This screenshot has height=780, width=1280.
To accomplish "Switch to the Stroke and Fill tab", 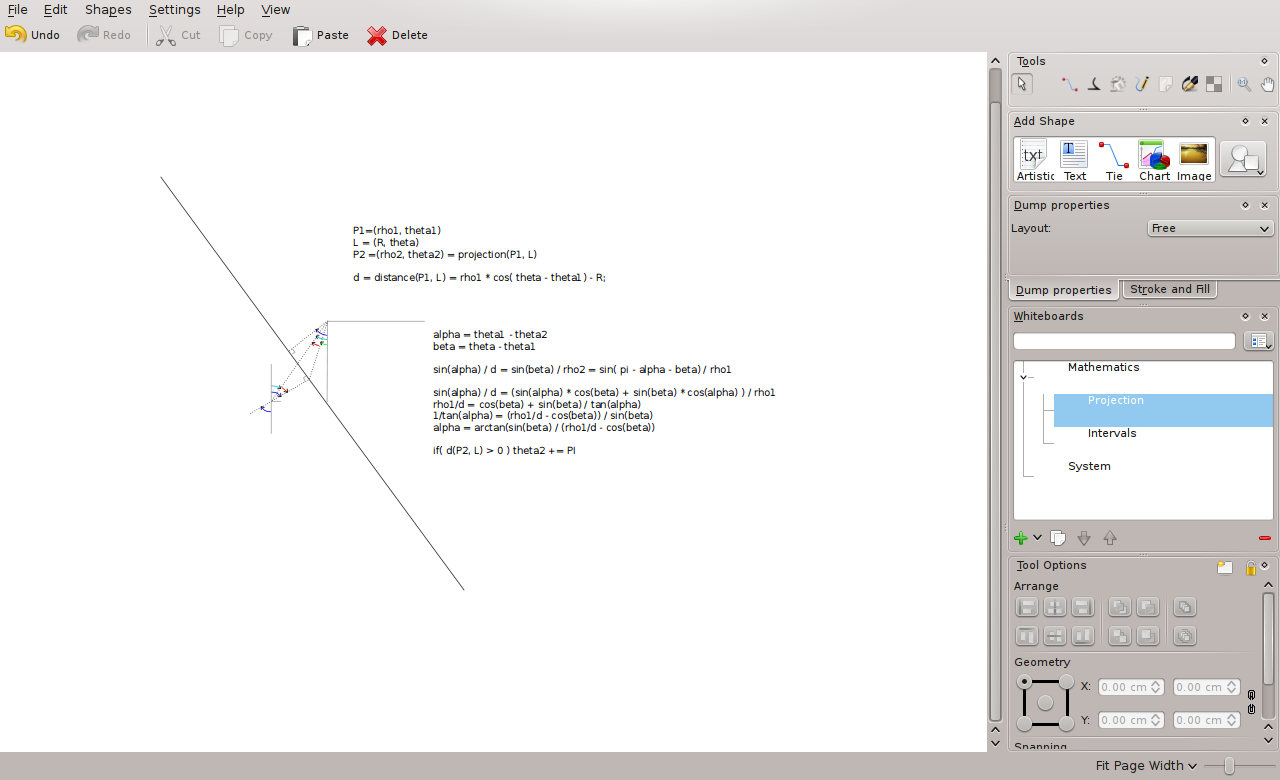I will (x=1169, y=289).
